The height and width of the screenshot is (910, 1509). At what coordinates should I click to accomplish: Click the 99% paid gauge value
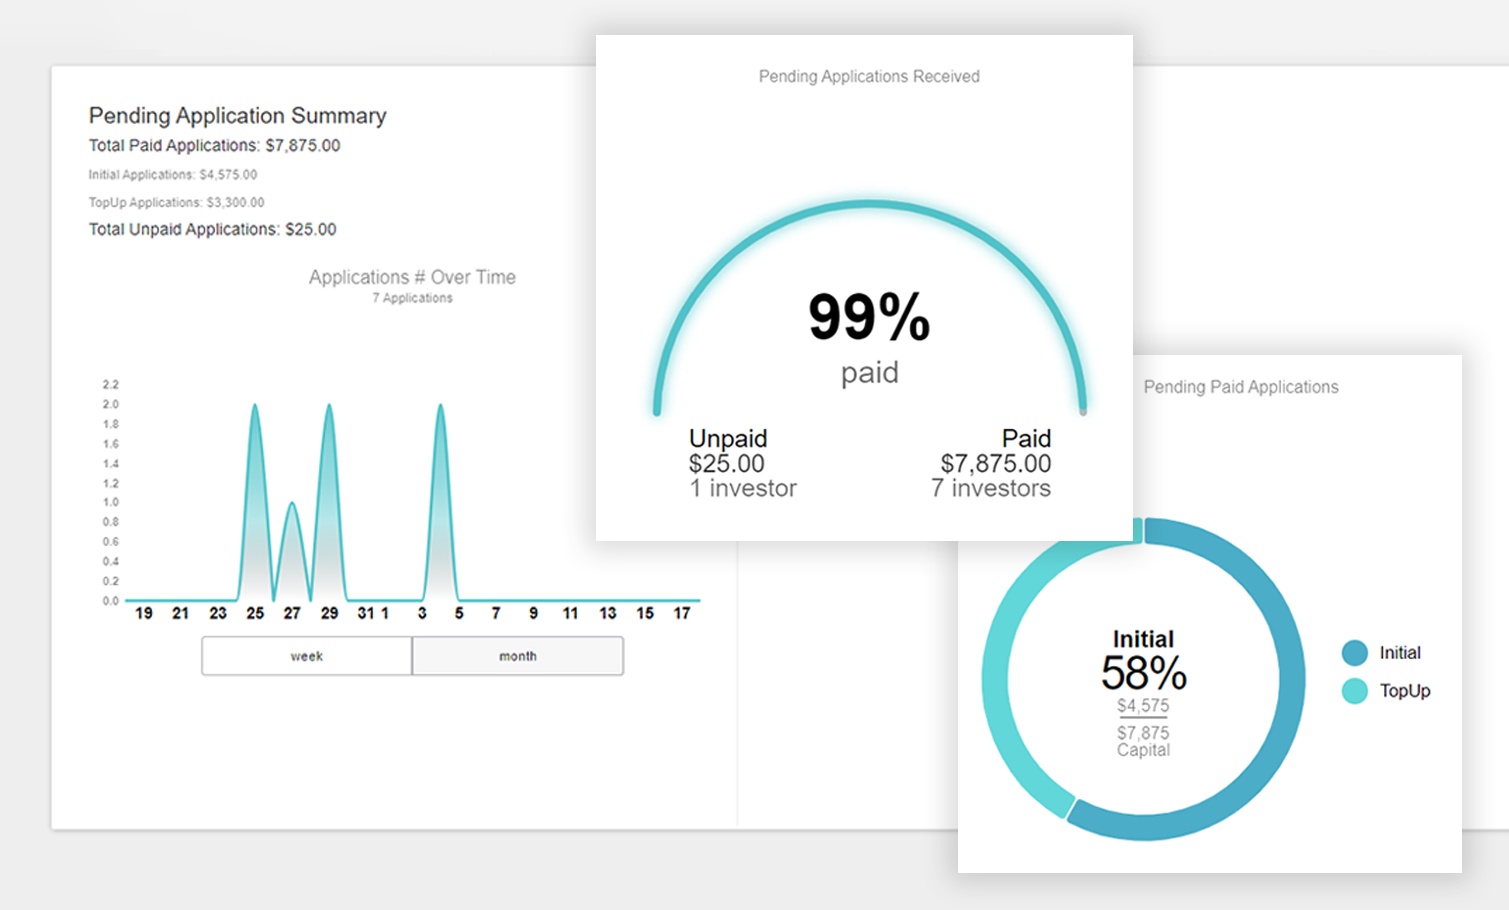coord(869,318)
